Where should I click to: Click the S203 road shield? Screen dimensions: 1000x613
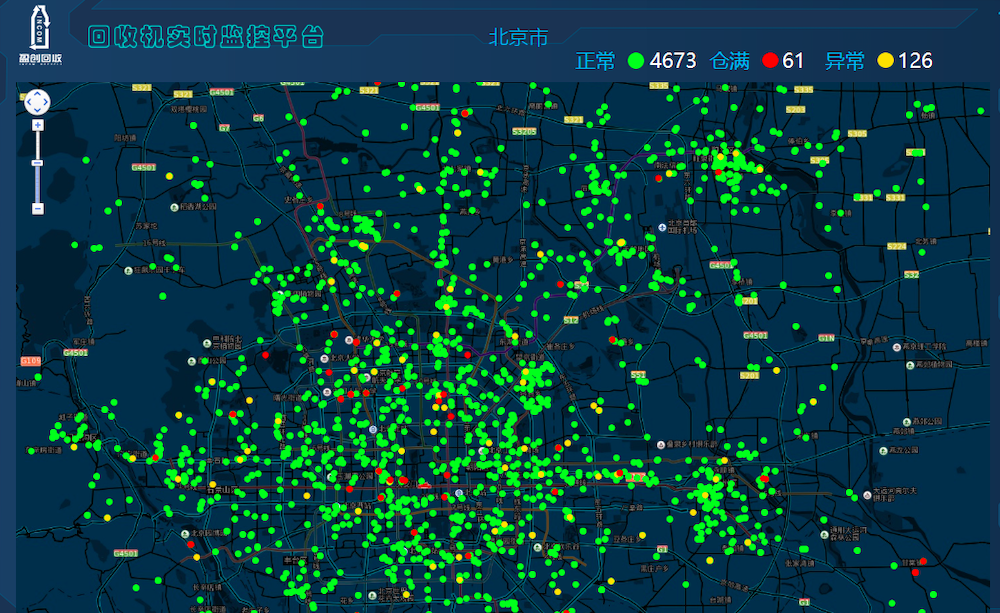(795, 110)
